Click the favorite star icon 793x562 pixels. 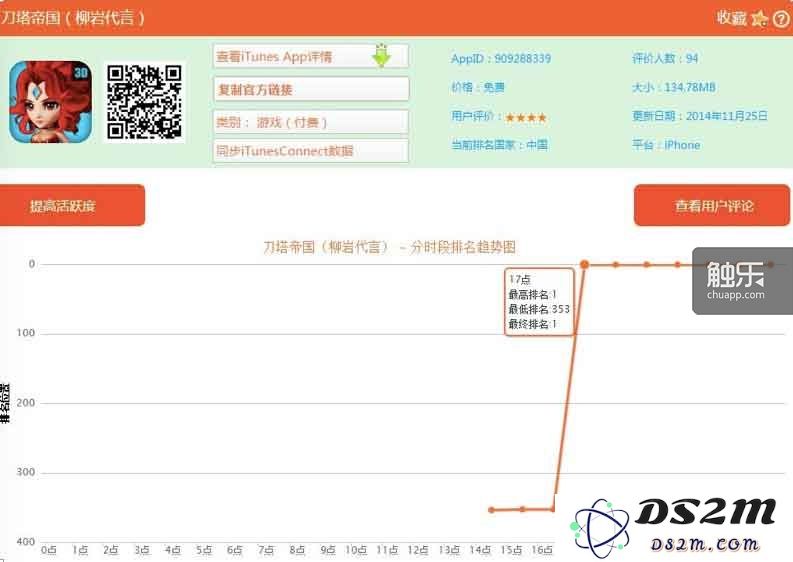pos(759,18)
